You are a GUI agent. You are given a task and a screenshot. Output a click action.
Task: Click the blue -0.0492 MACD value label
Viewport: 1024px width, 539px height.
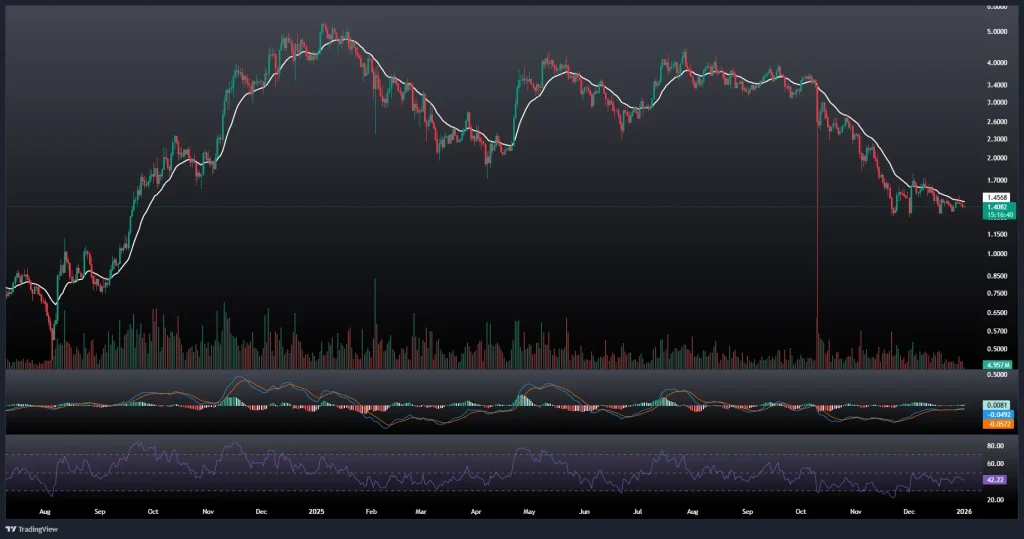pyautogui.click(x=996, y=414)
